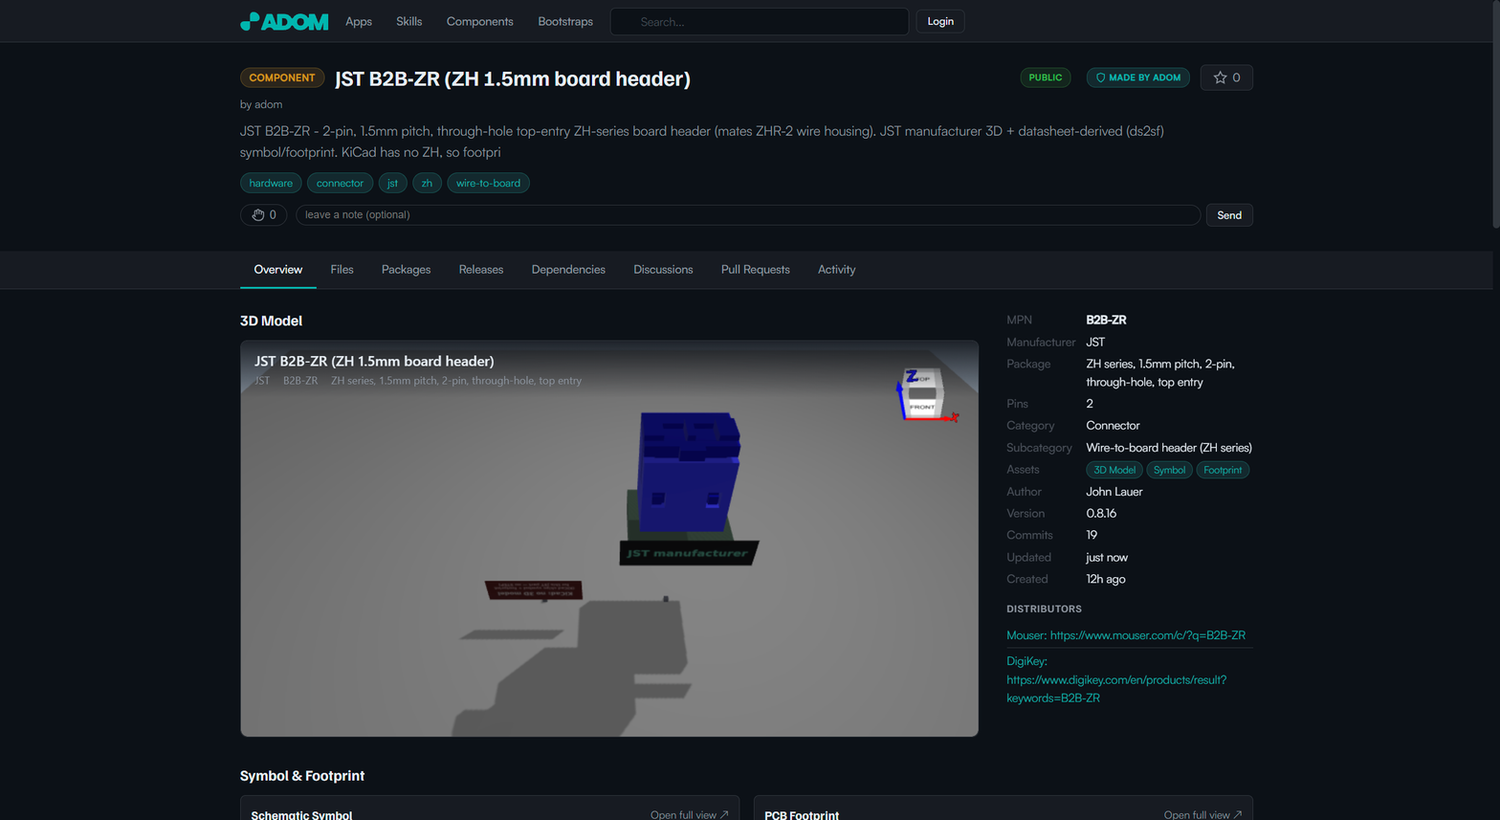The image size is (1500, 820).
Task: Open the Releases tab
Action: (x=481, y=270)
